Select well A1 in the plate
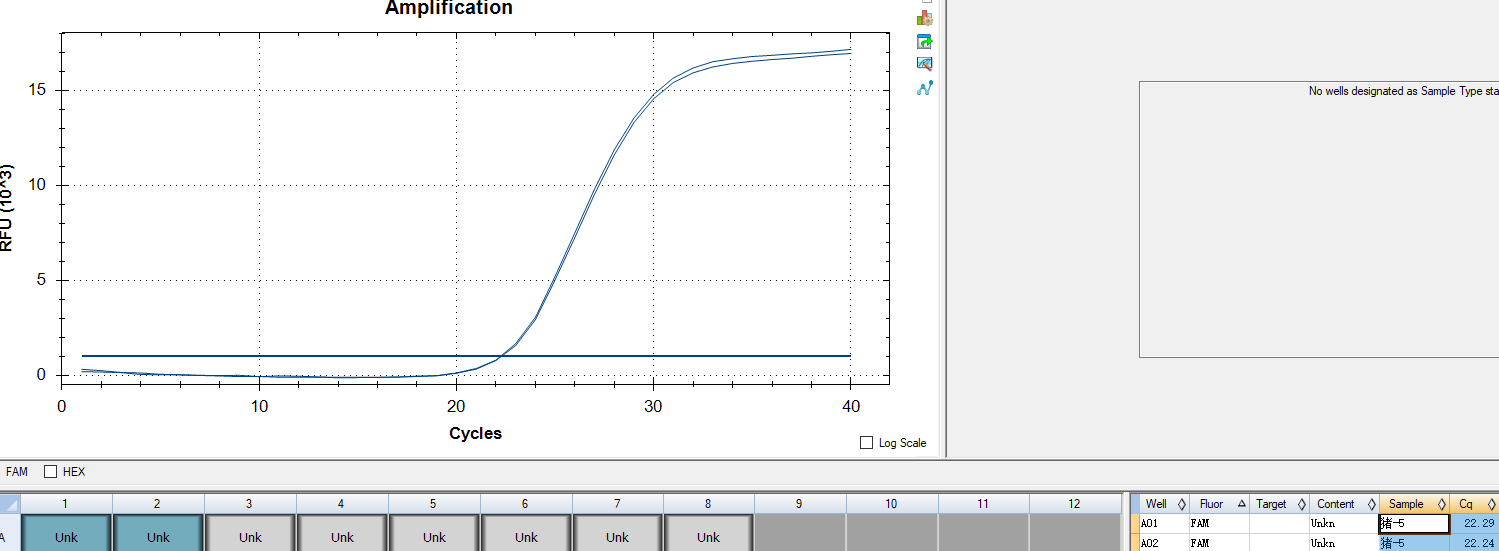The width and height of the screenshot is (1499, 551). pyautogui.click(x=66, y=533)
